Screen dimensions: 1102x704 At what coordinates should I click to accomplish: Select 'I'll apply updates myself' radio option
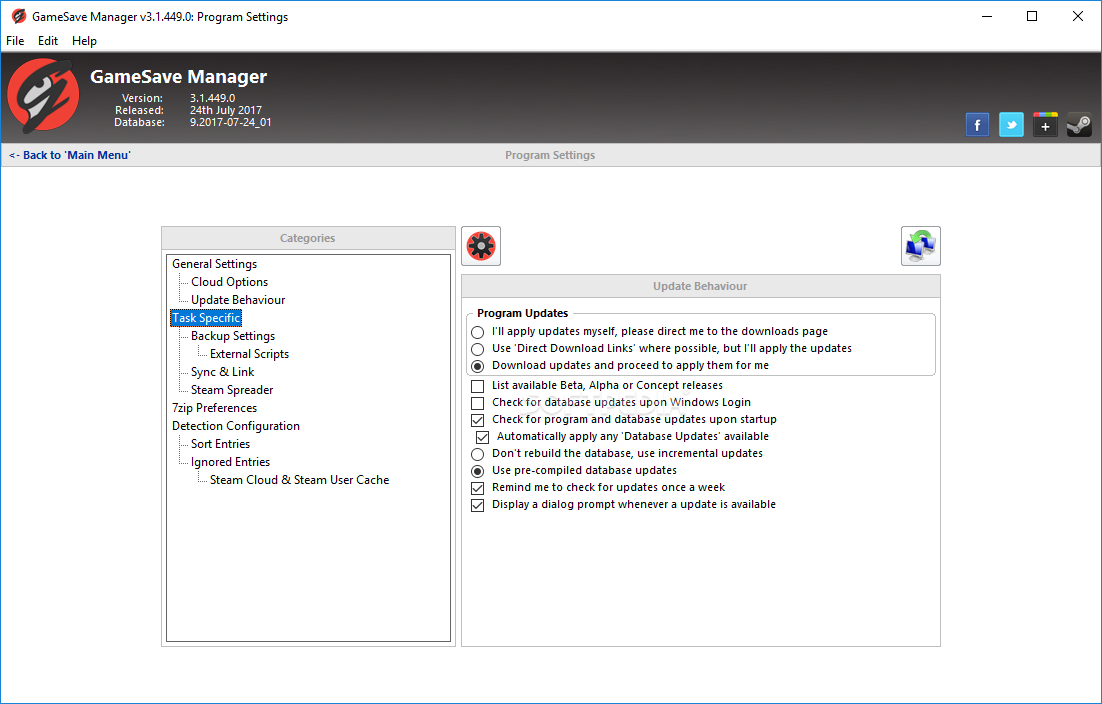[478, 332]
